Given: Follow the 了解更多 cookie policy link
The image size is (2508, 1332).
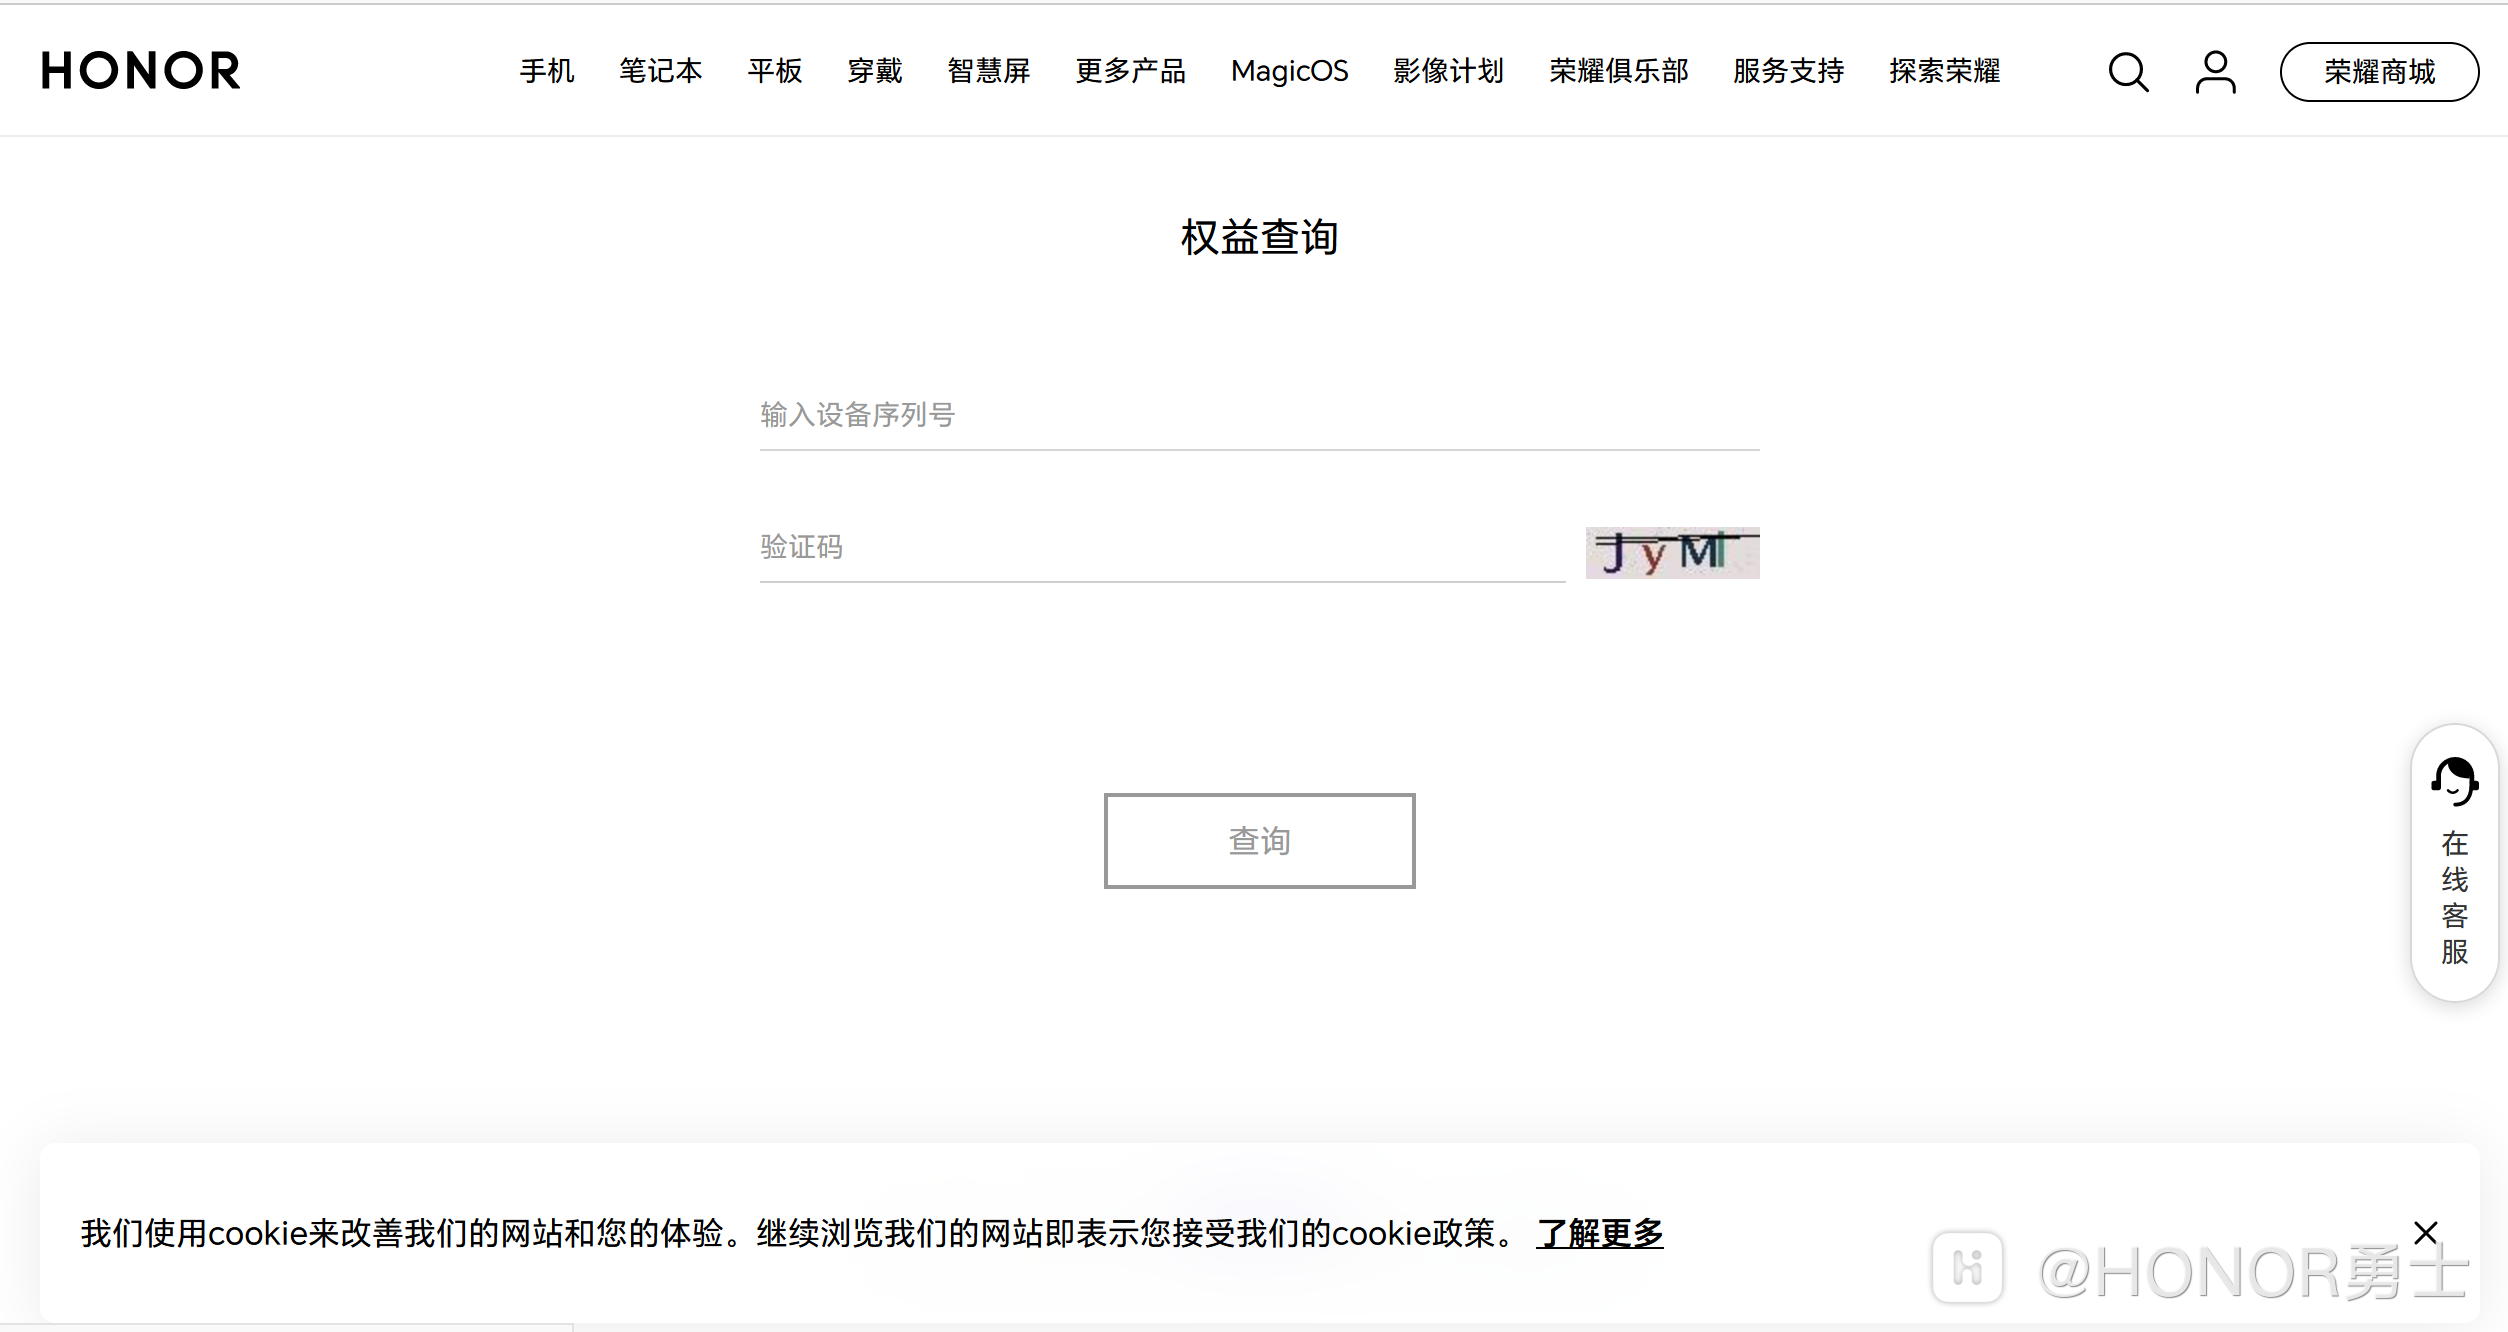Looking at the screenshot, I should [1599, 1233].
